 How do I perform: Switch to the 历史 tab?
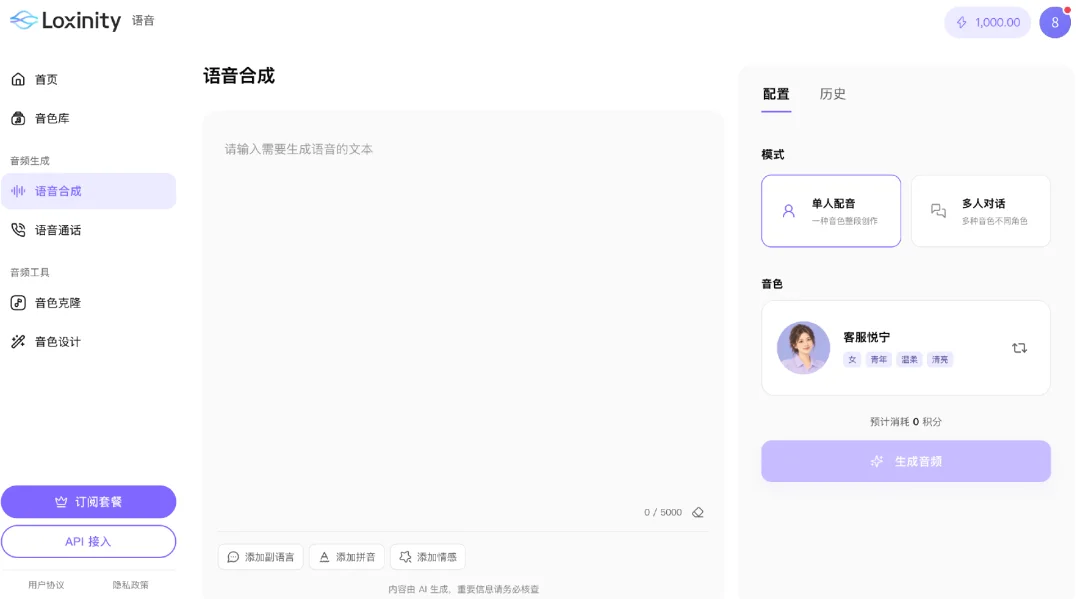tap(832, 94)
